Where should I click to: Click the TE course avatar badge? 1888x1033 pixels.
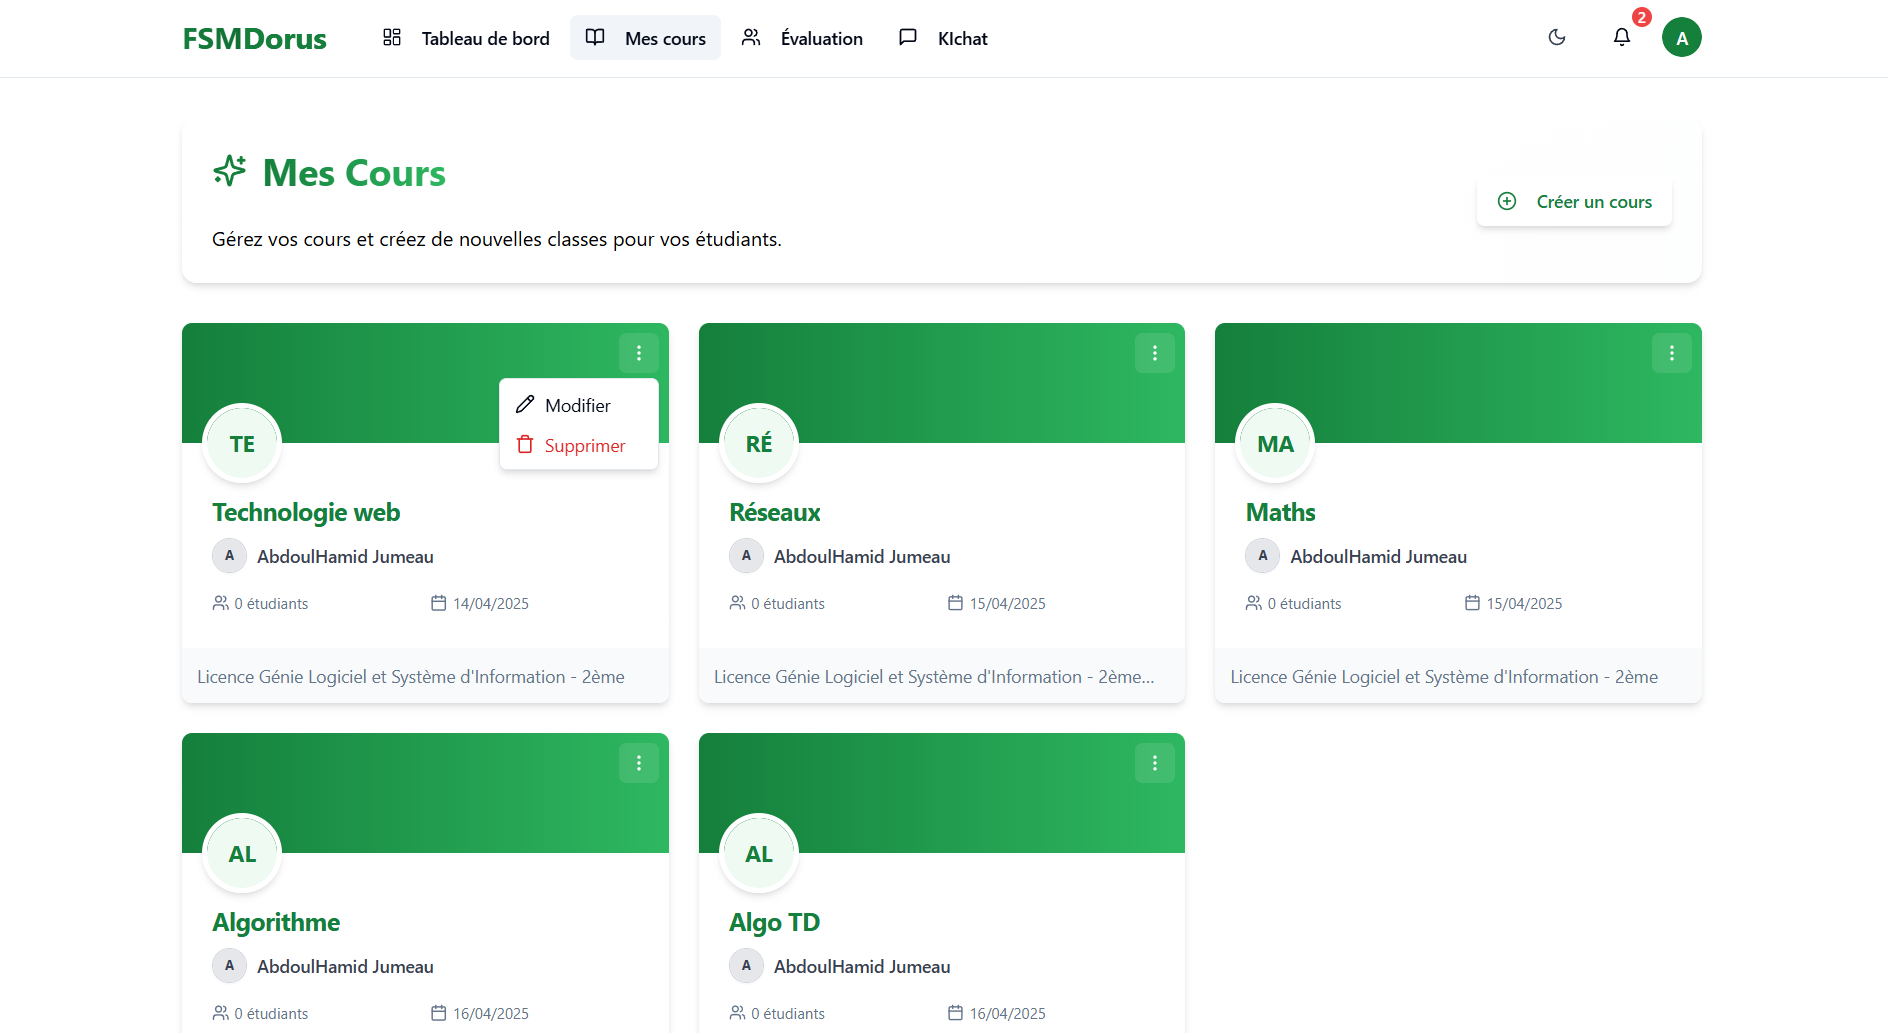(x=242, y=444)
